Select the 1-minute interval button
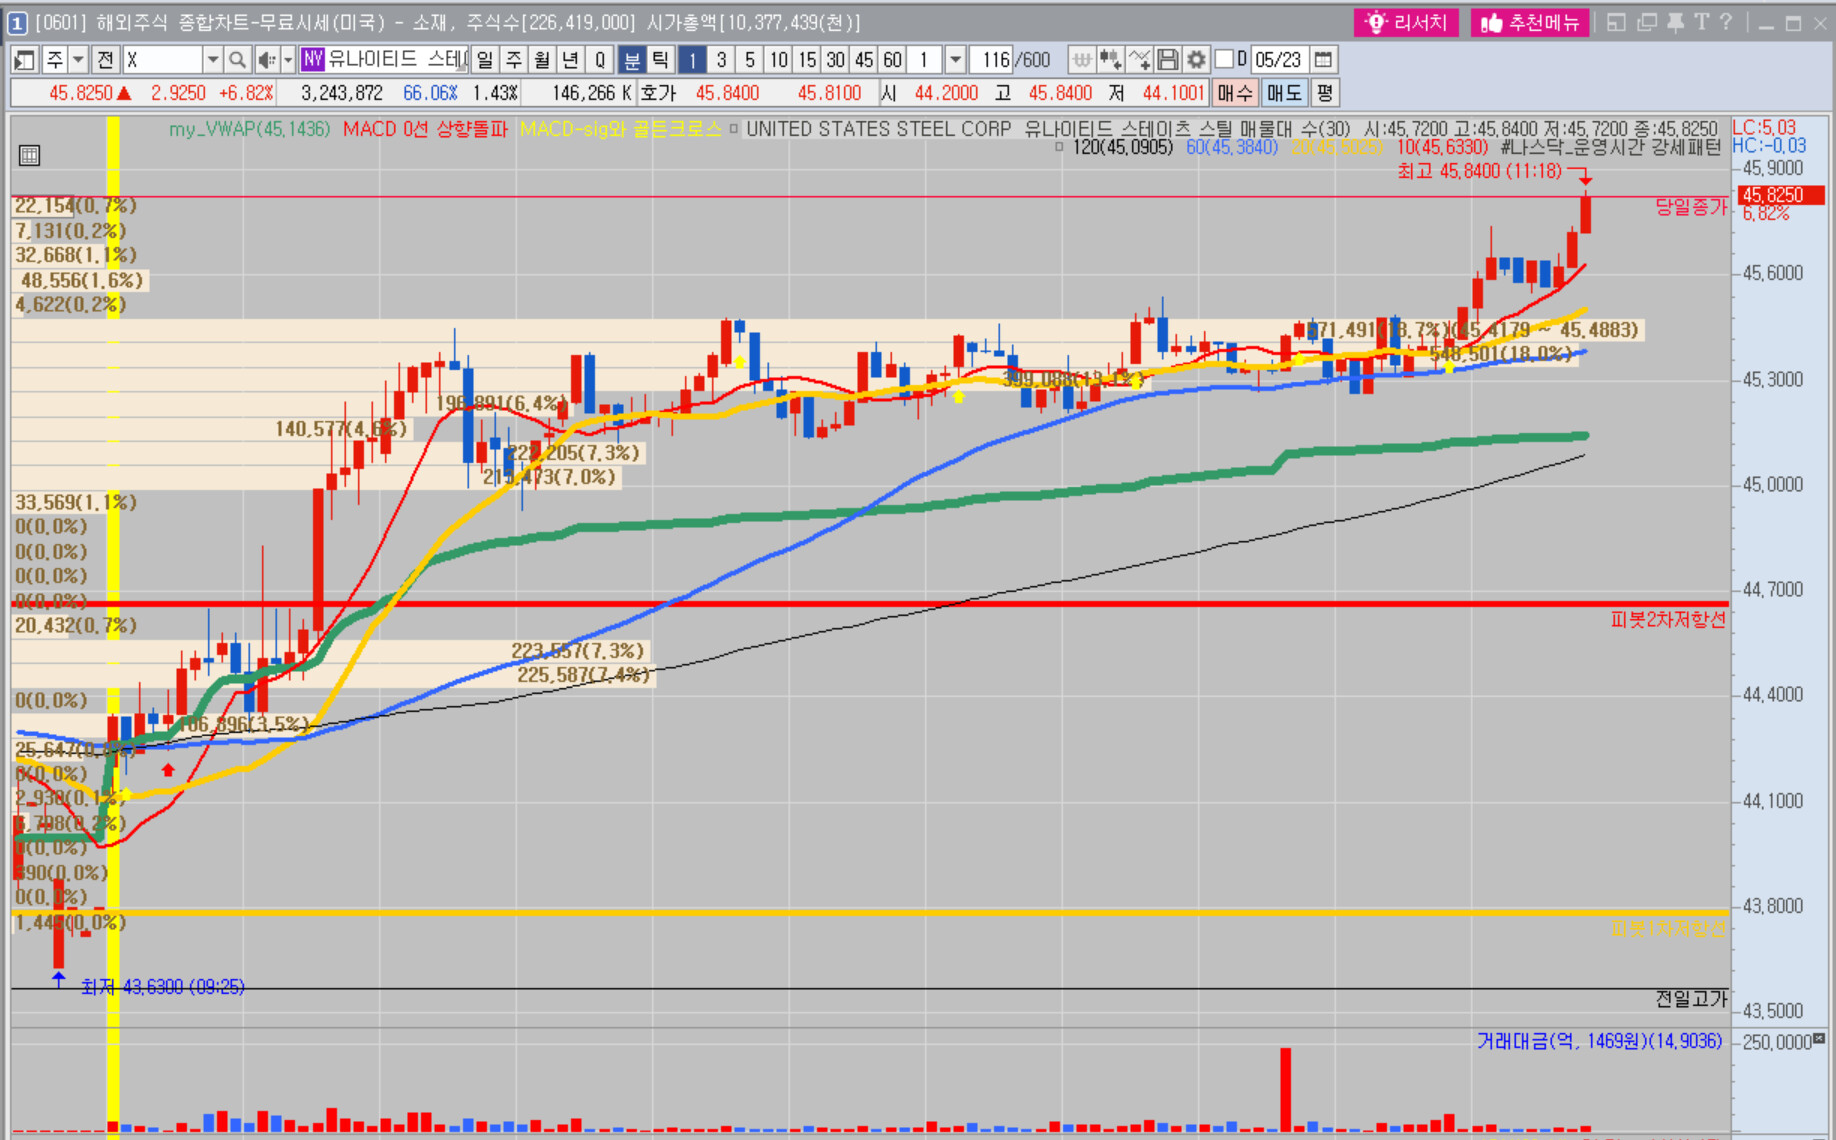The height and width of the screenshot is (1140, 1836). pyautogui.click(x=692, y=60)
